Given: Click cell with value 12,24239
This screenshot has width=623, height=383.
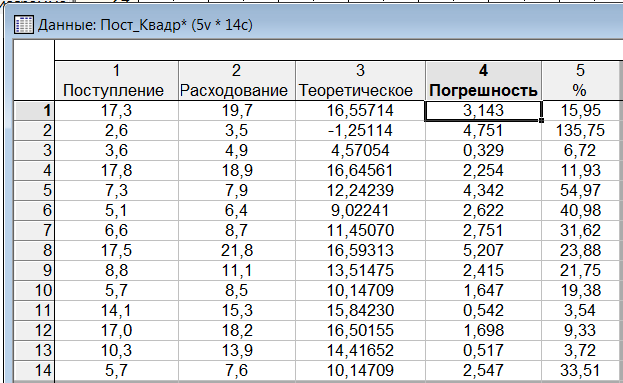Looking at the screenshot, I should (360, 191).
